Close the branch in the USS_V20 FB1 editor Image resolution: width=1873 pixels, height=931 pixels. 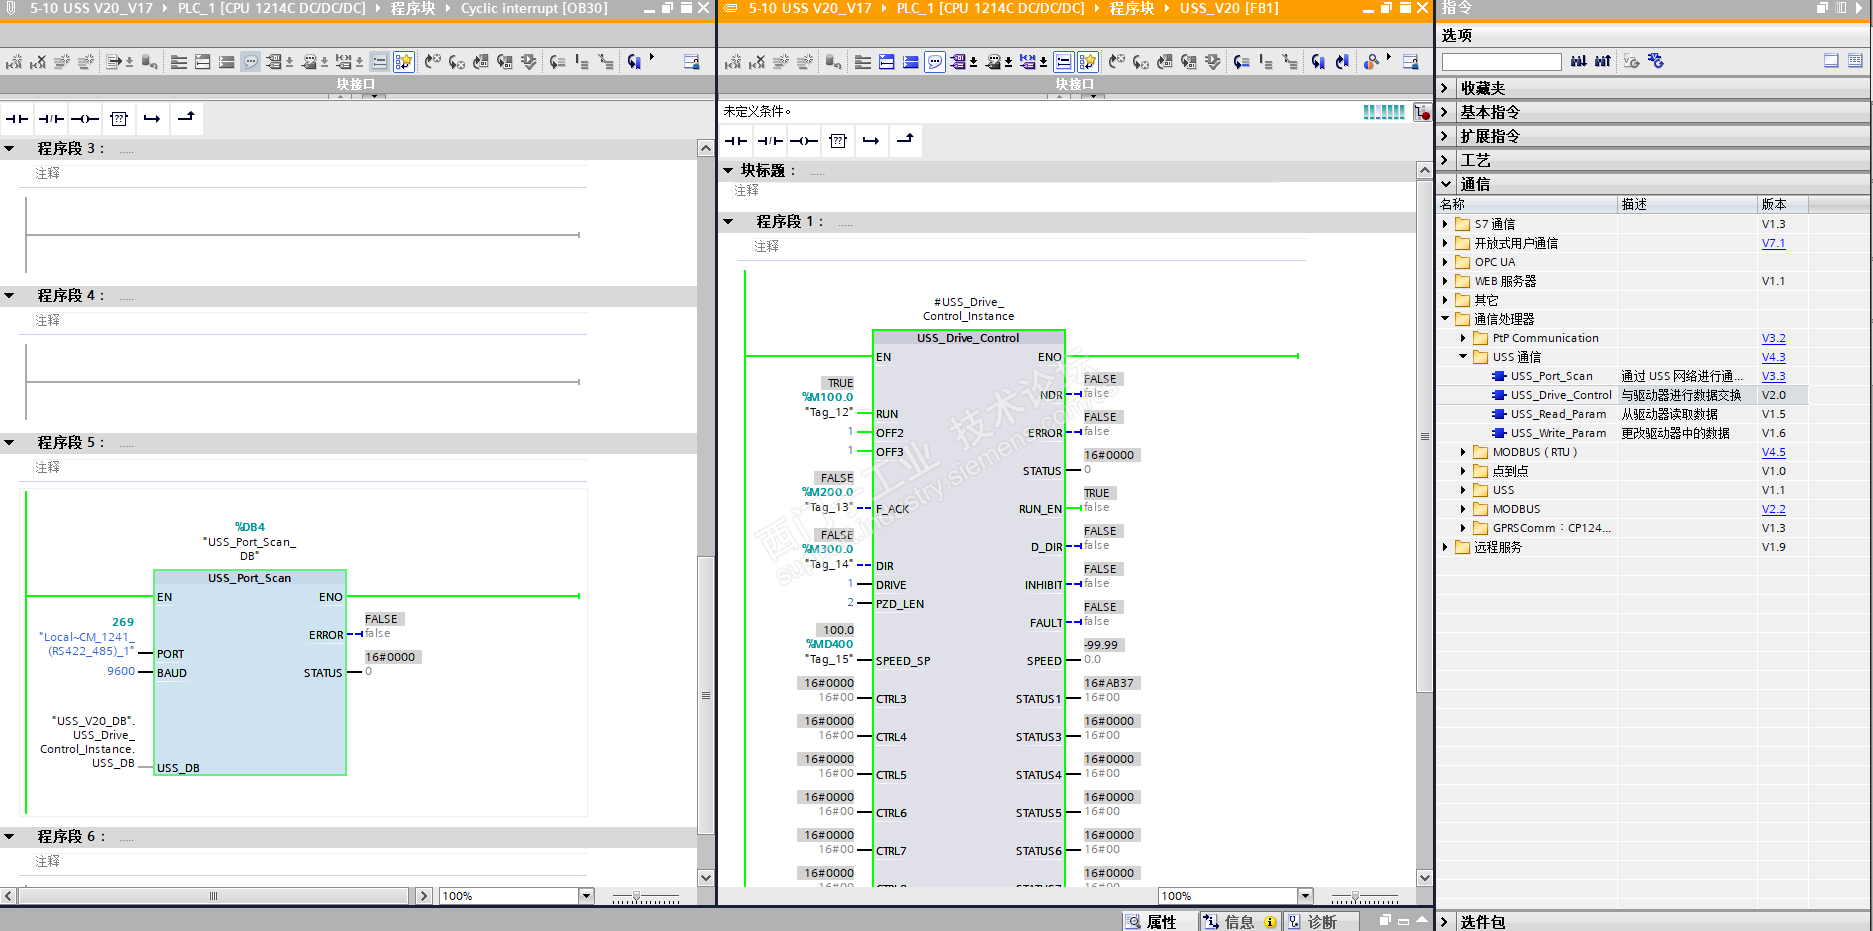coord(905,141)
